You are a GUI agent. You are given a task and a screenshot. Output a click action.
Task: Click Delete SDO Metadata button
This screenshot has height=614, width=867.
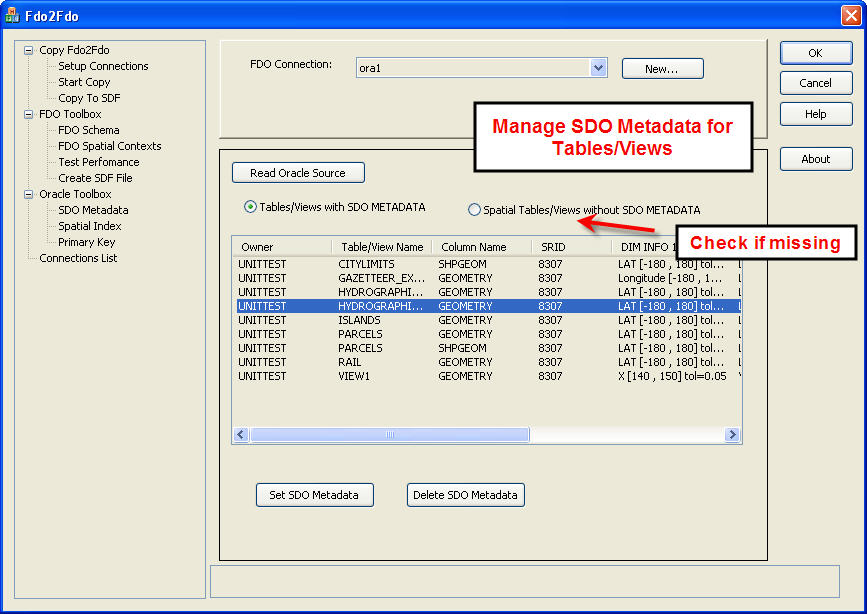click(x=466, y=495)
